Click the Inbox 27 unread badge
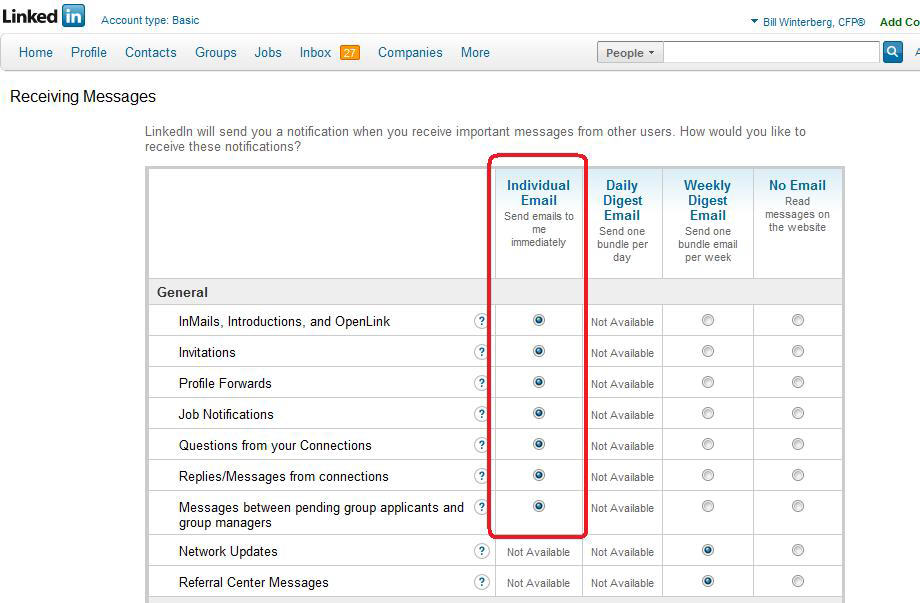 click(350, 53)
